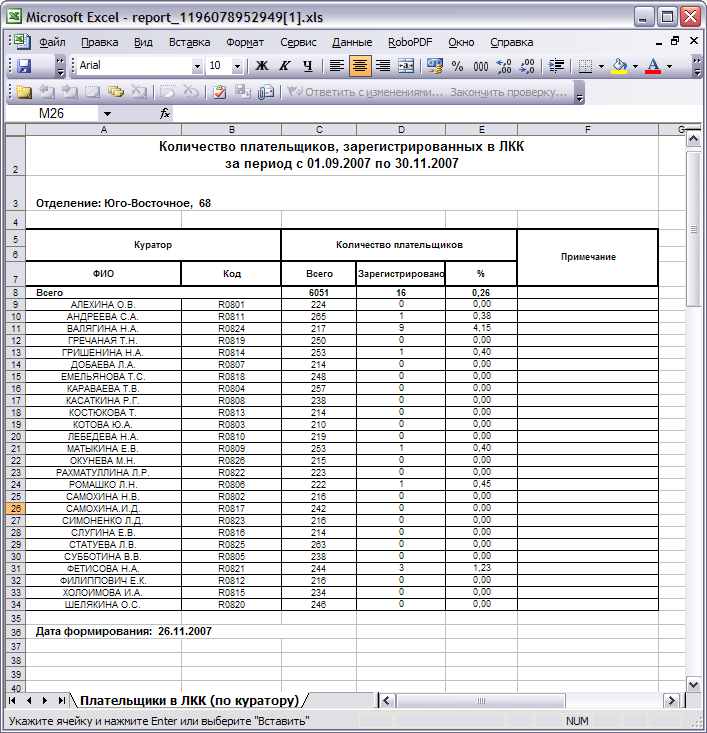
Task: Expand reviewing toolbar options arrow
Action: pos(580,93)
